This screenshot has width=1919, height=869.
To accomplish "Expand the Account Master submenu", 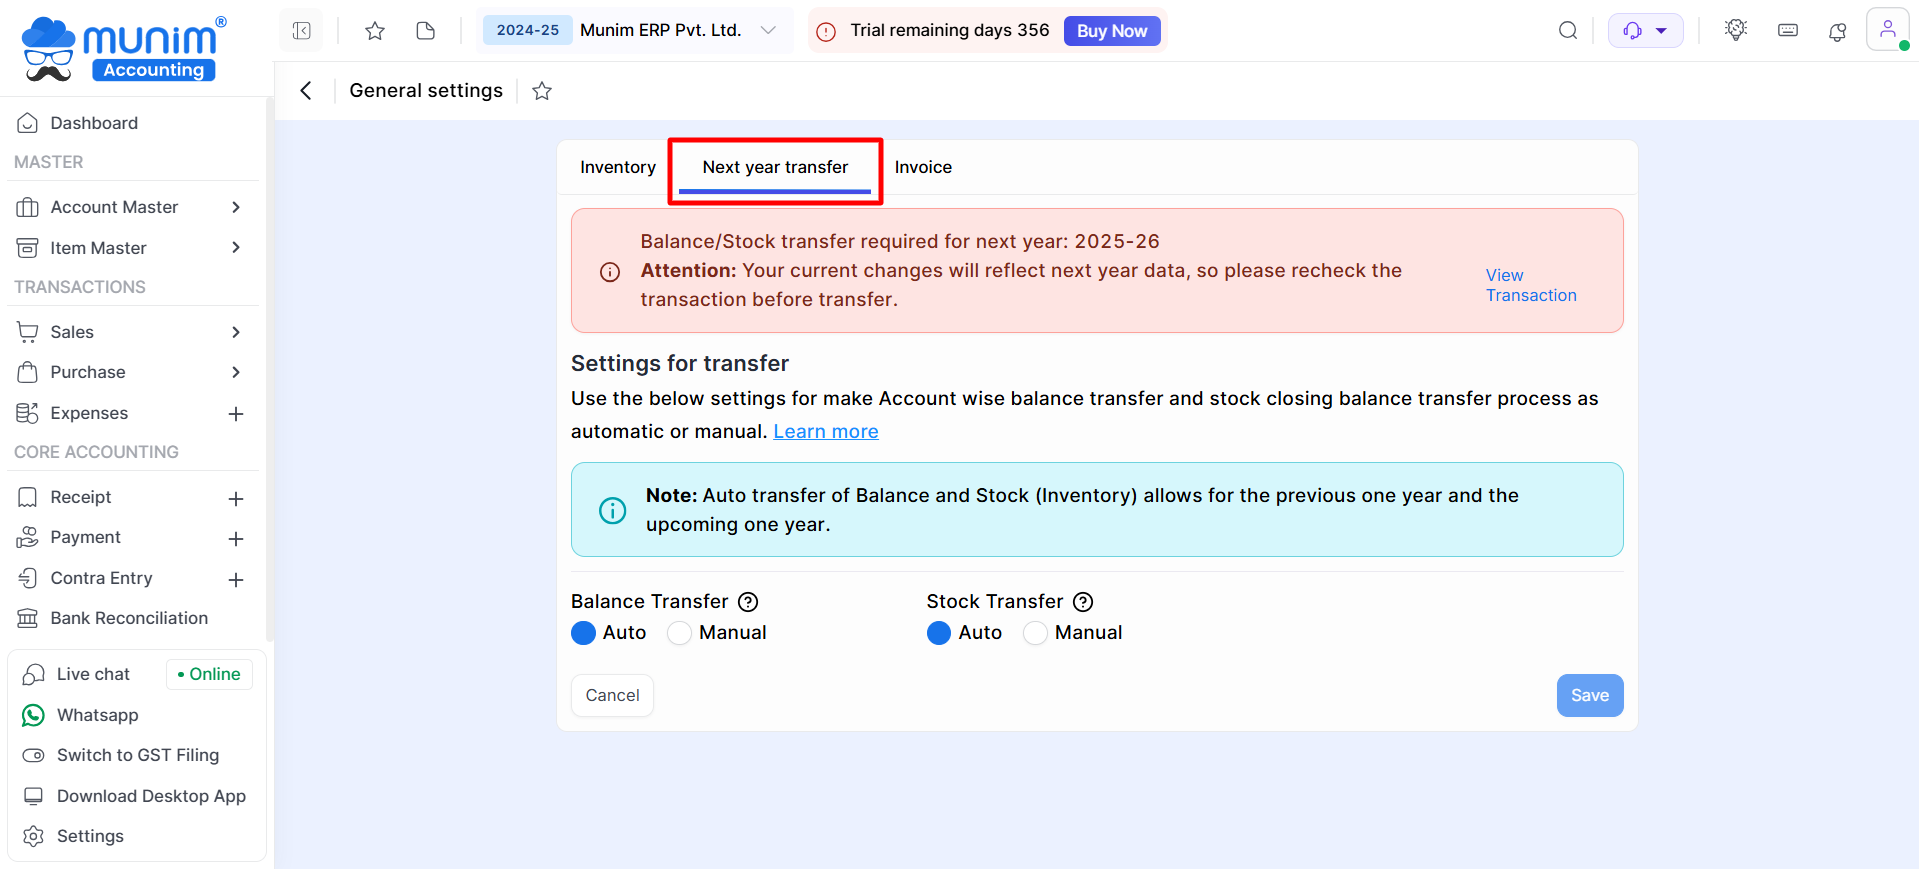I will tap(236, 207).
